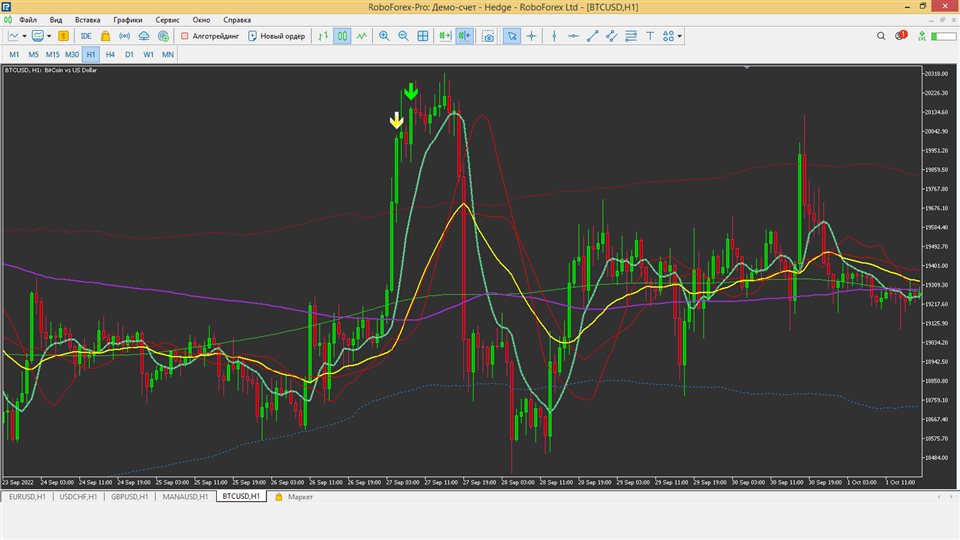
Task: Tile windows with the grid icon
Action: (x=423, y=36)
